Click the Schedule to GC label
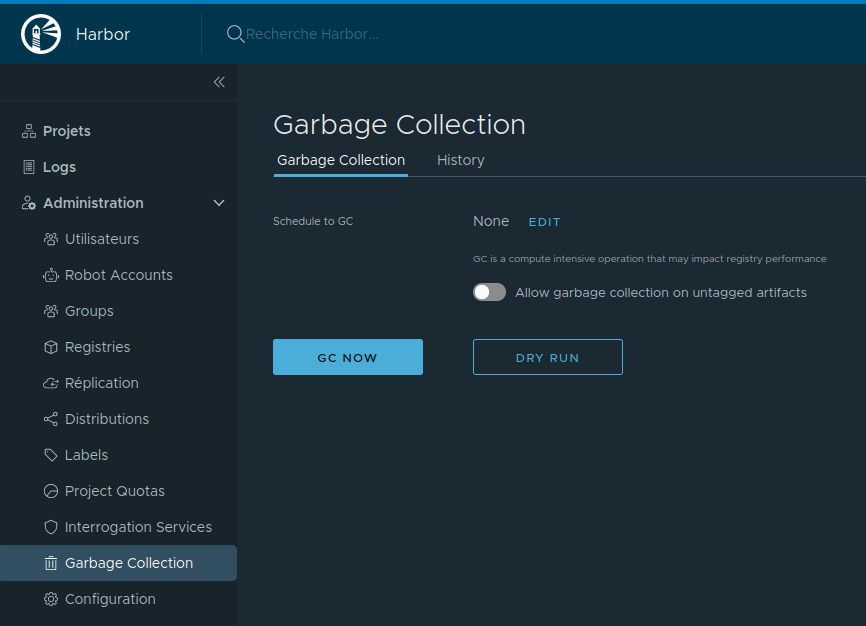 313,221
